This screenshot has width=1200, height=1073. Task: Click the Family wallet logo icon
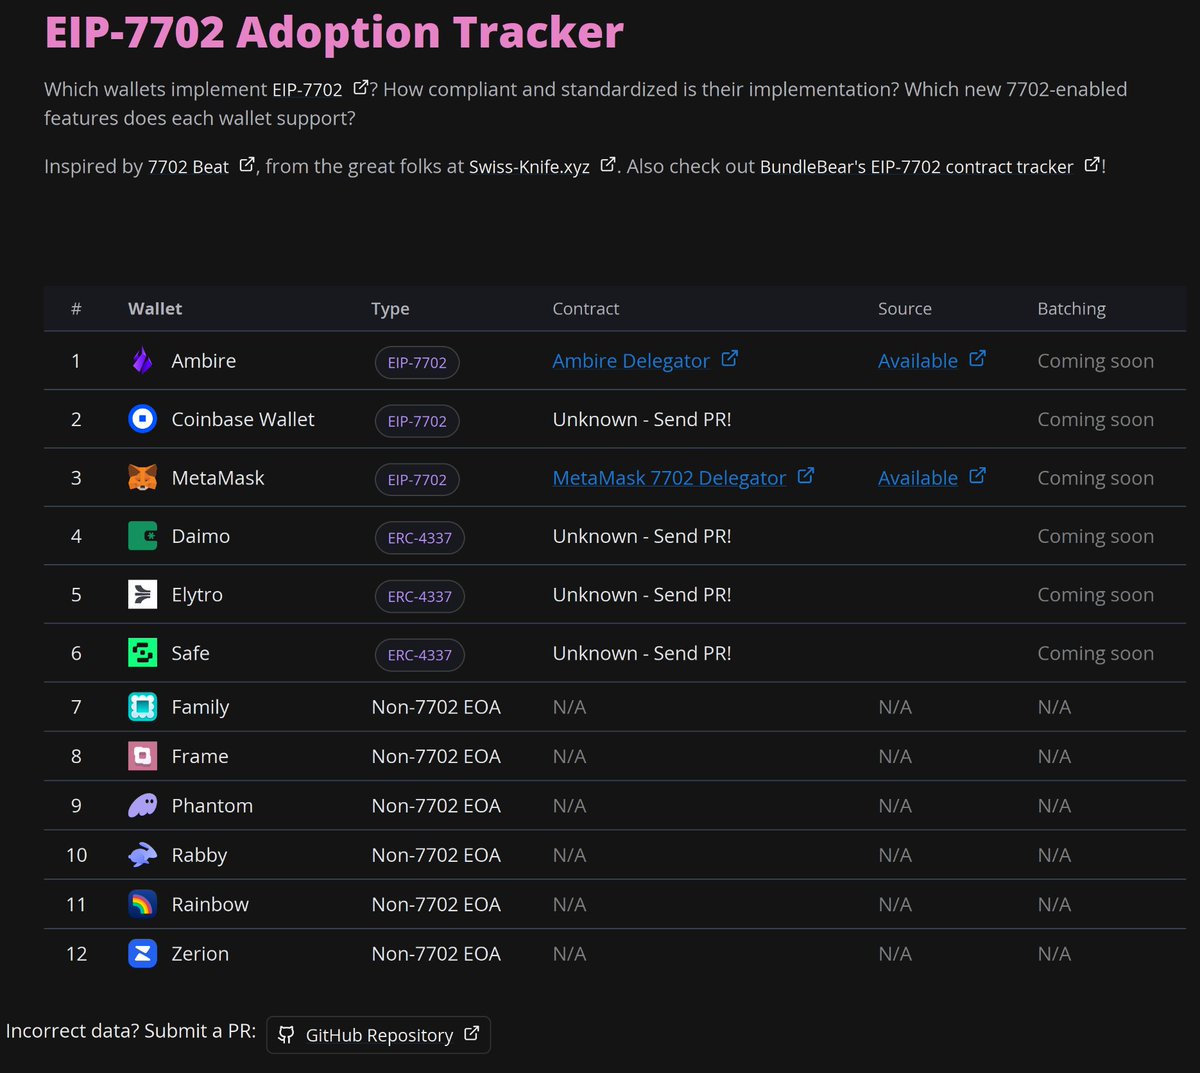coord(143,707)
